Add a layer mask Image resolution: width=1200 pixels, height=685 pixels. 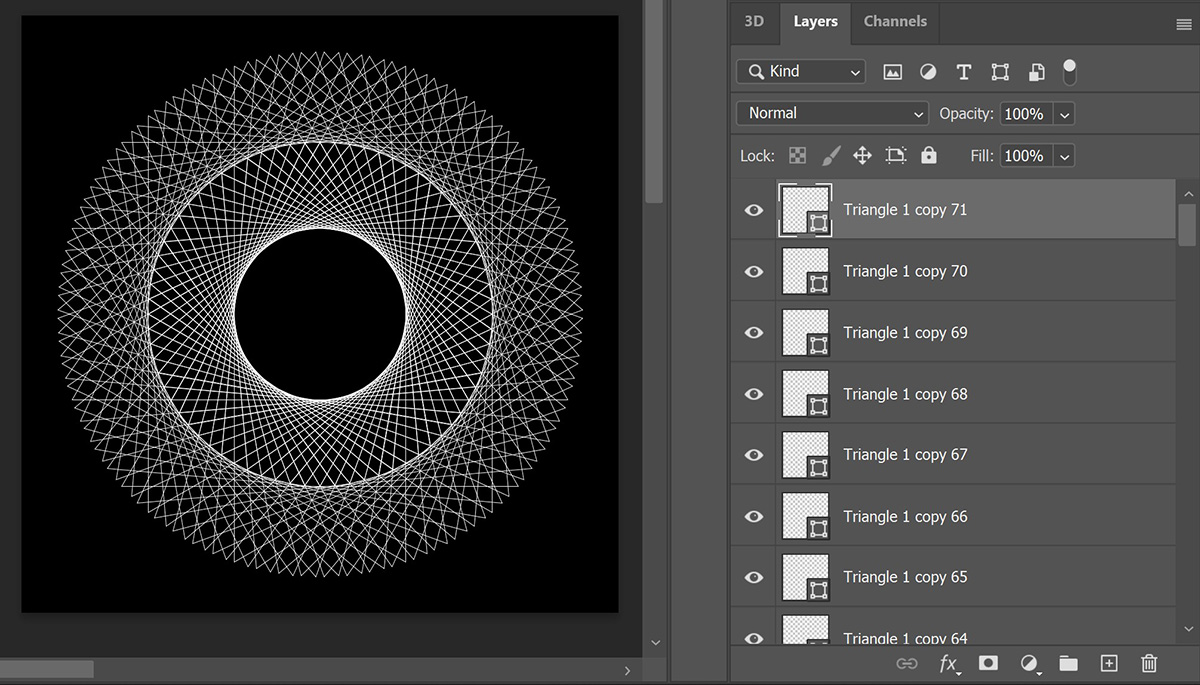pos(987,663)
